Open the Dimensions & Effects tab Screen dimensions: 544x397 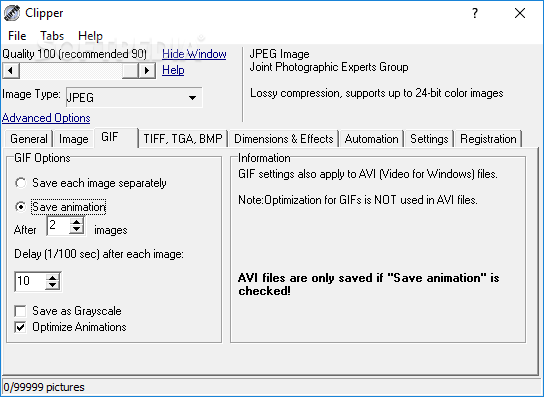point(283,139)
